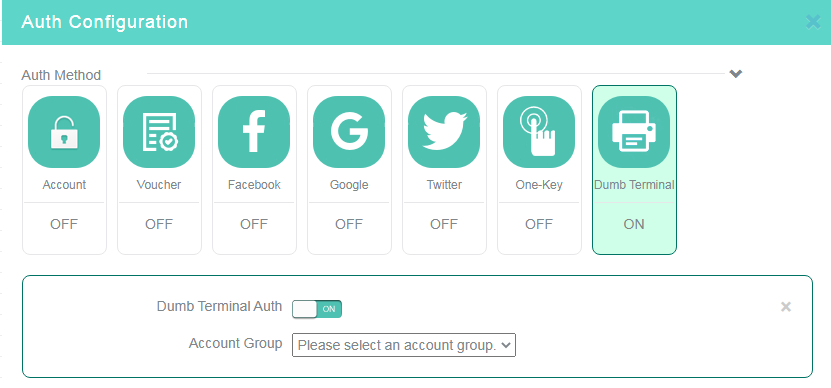Viewport: 831px width, 388px height.
Task: Choose the Voucher certificate icon
Action: click(159, 132)
